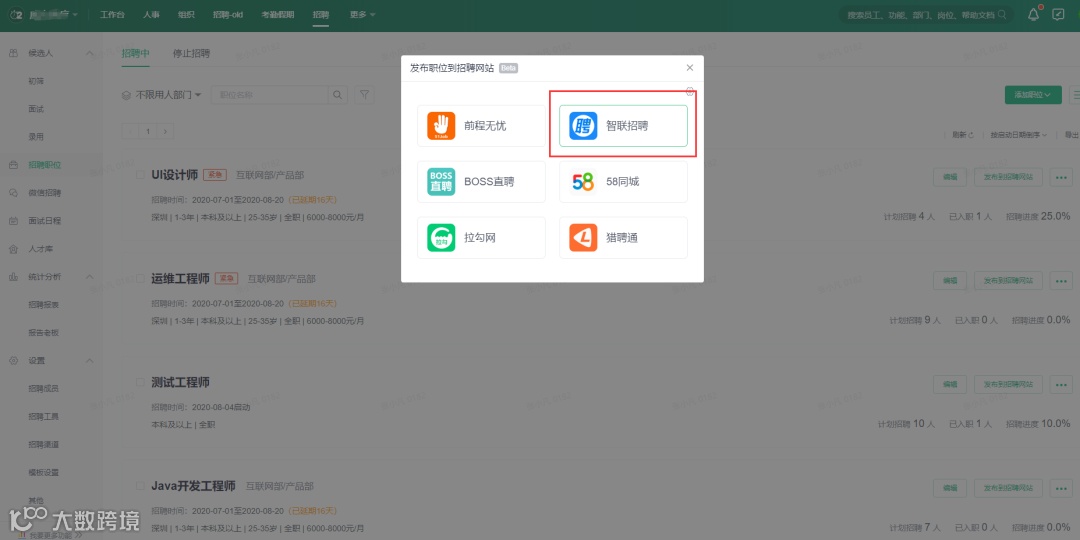The height and width of the screenshot is (540, 1080).
Task: Tick the checkbox for 运维工程师
Action: [141, 278]
